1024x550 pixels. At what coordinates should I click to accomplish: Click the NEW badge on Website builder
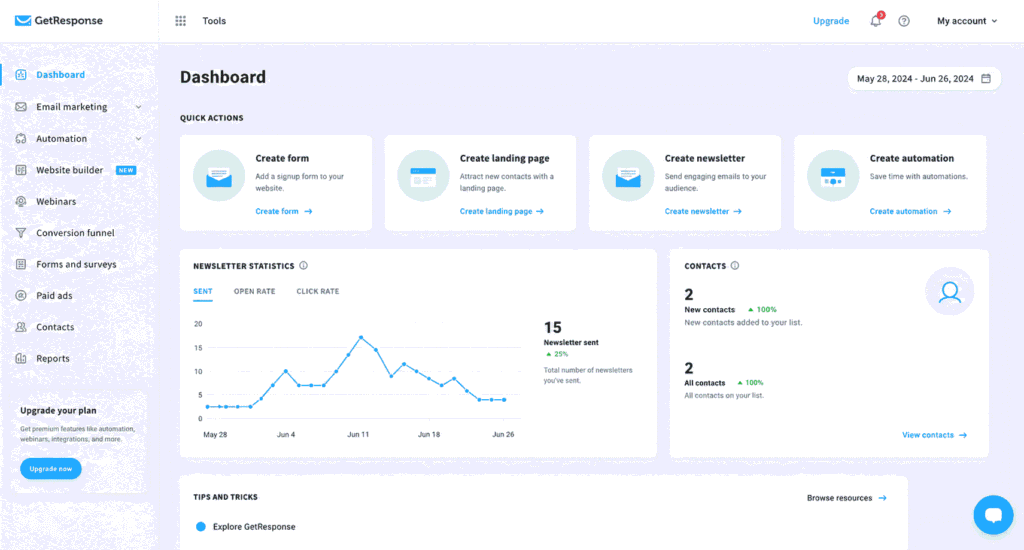click(126, 170)
